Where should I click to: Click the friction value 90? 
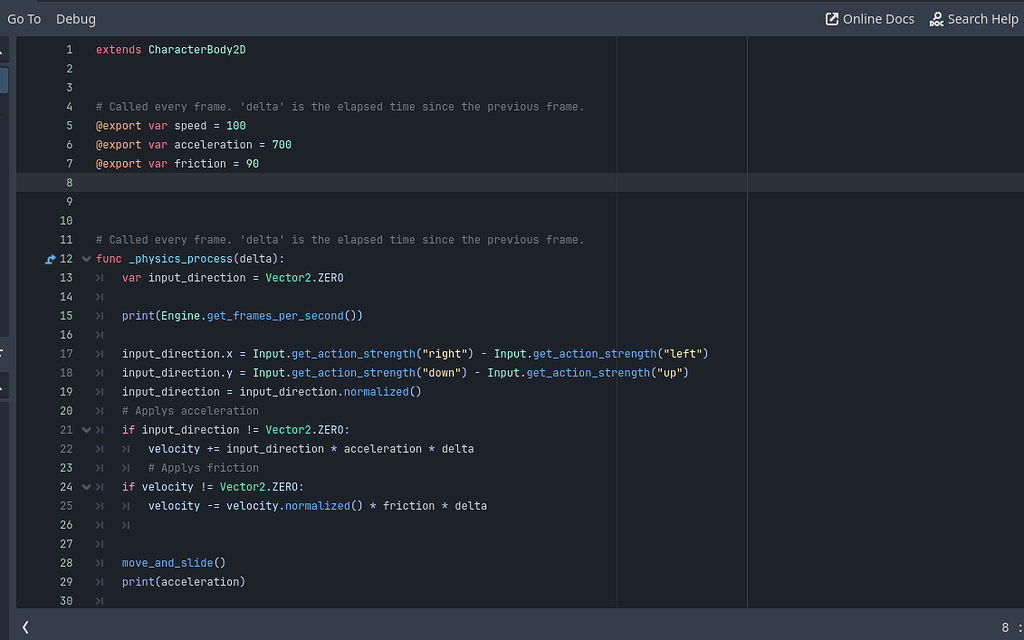pos(252,164)
